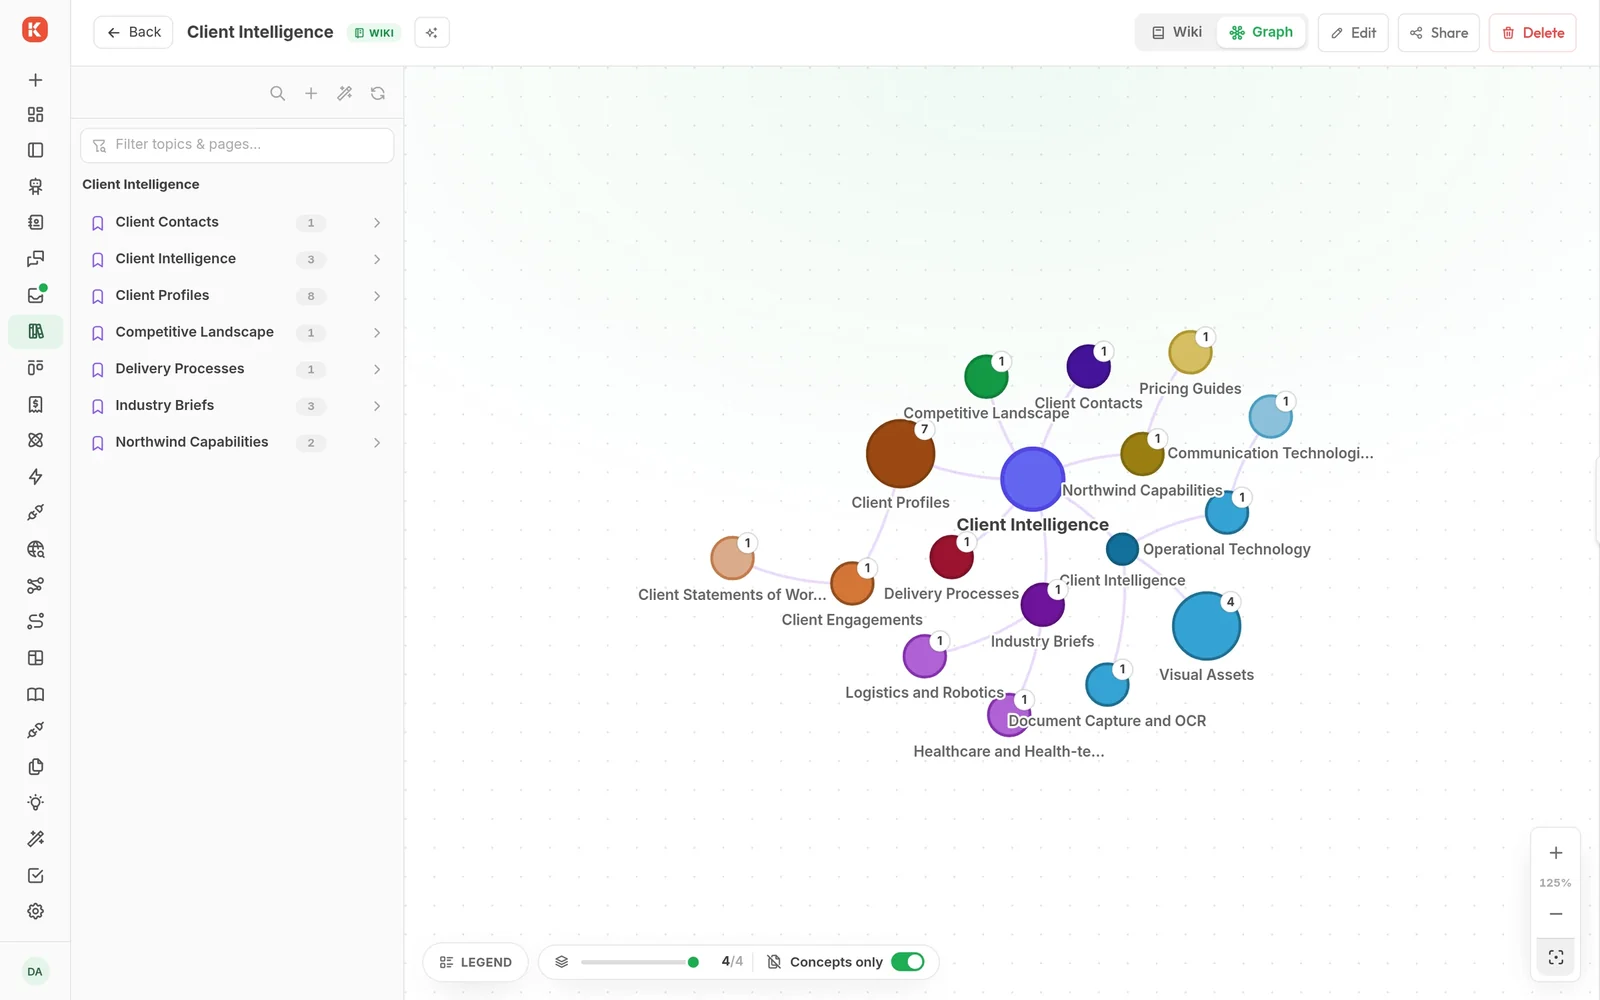The height and width of the screenshot is (1000, 1600).
Task: Click the orange K app logo
Action: click(35, 30)
